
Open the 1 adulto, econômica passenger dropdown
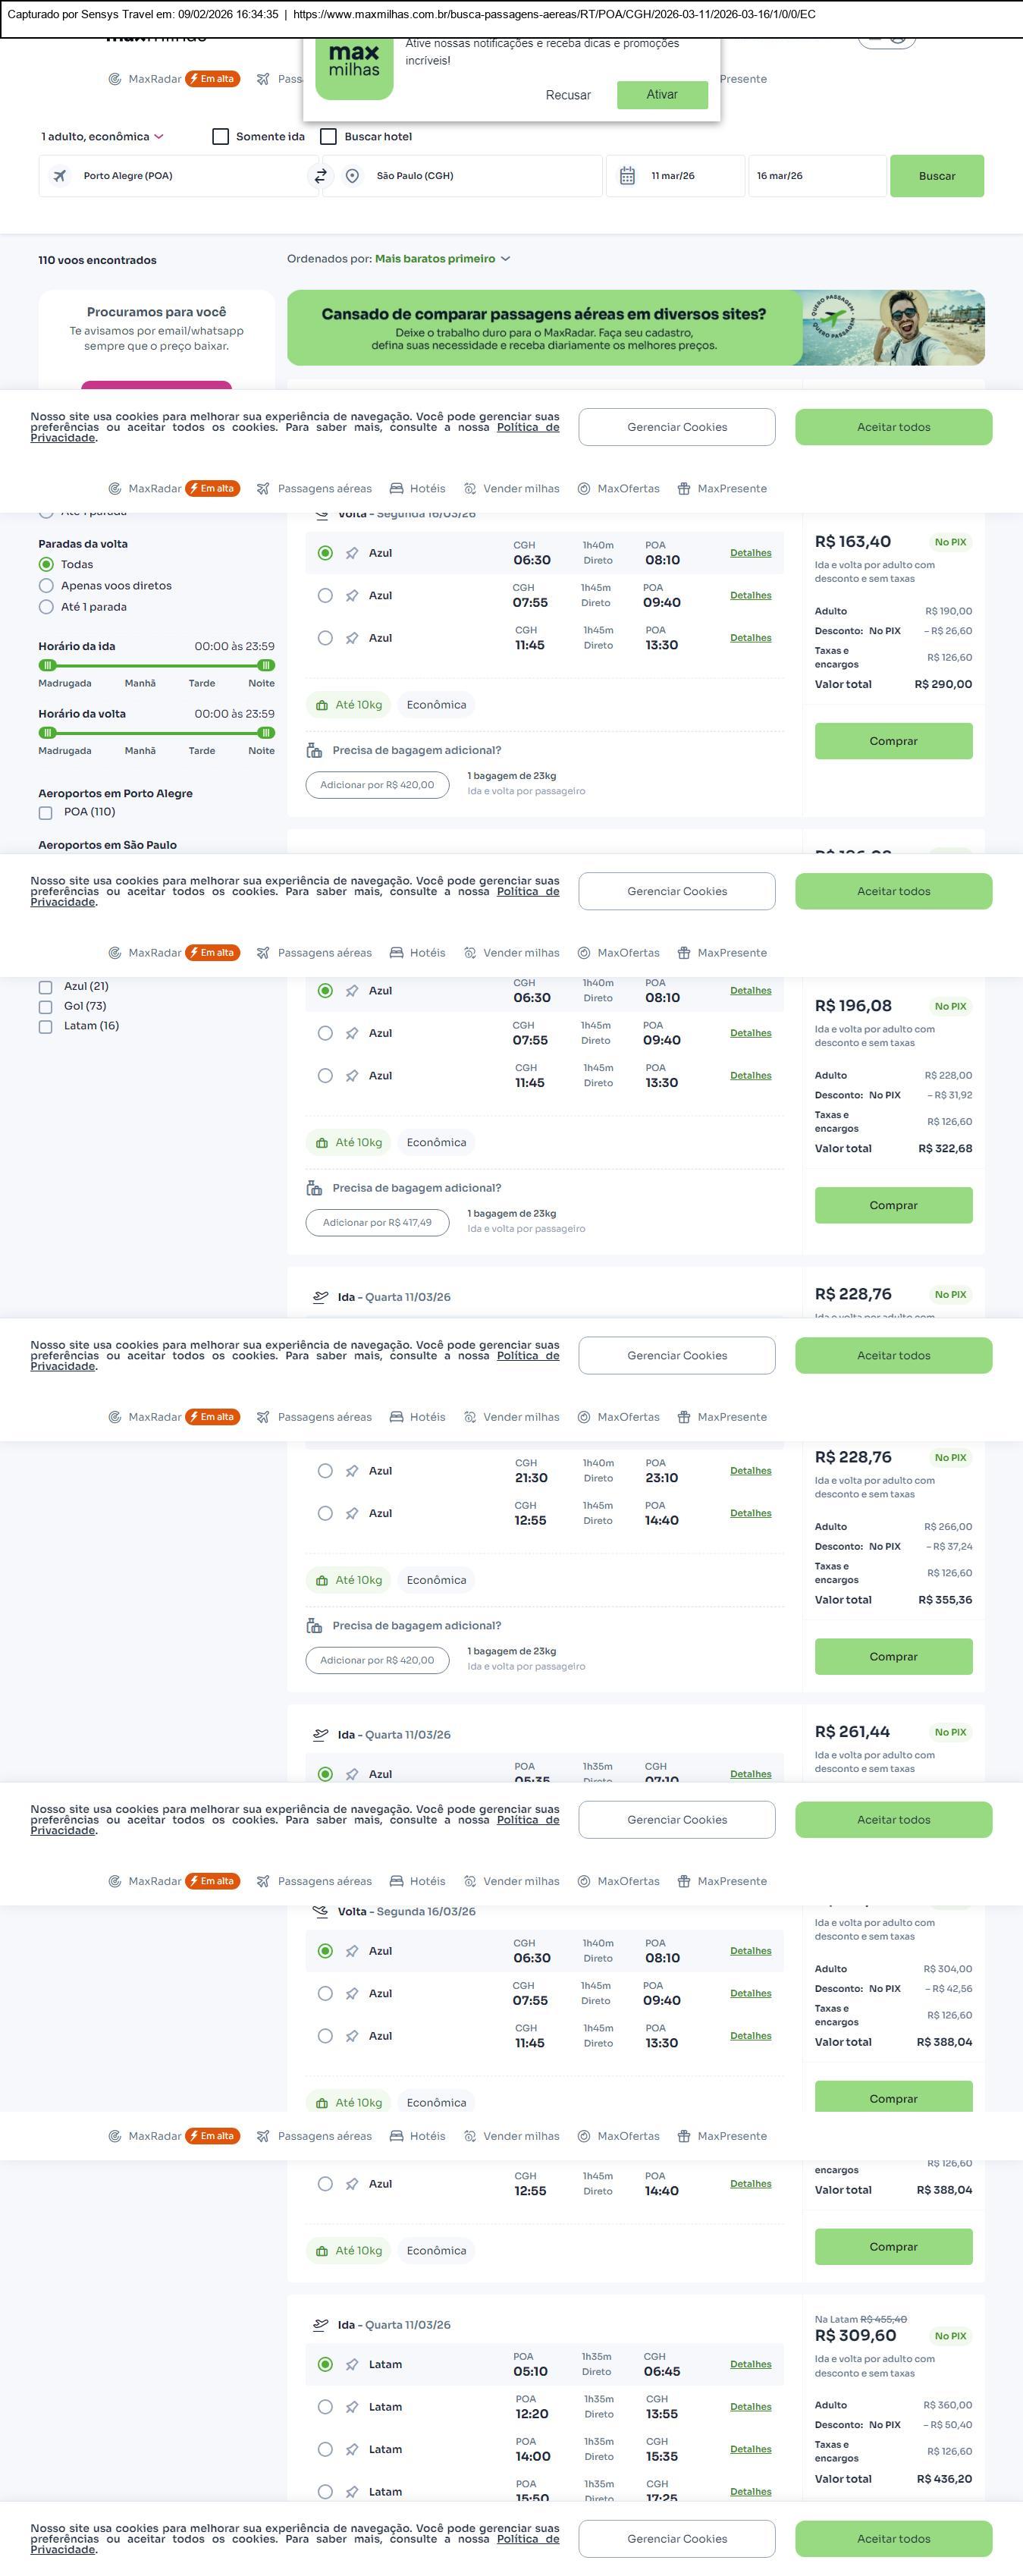point(102,137)
